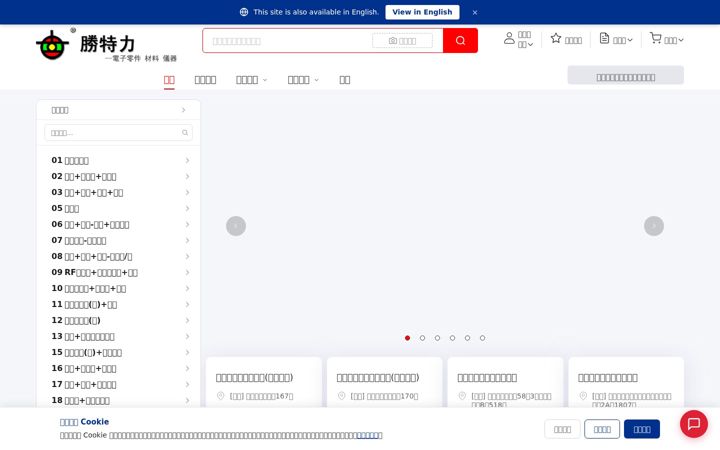
Task: Expand category 08 chevron
Action: click(187, 256)
